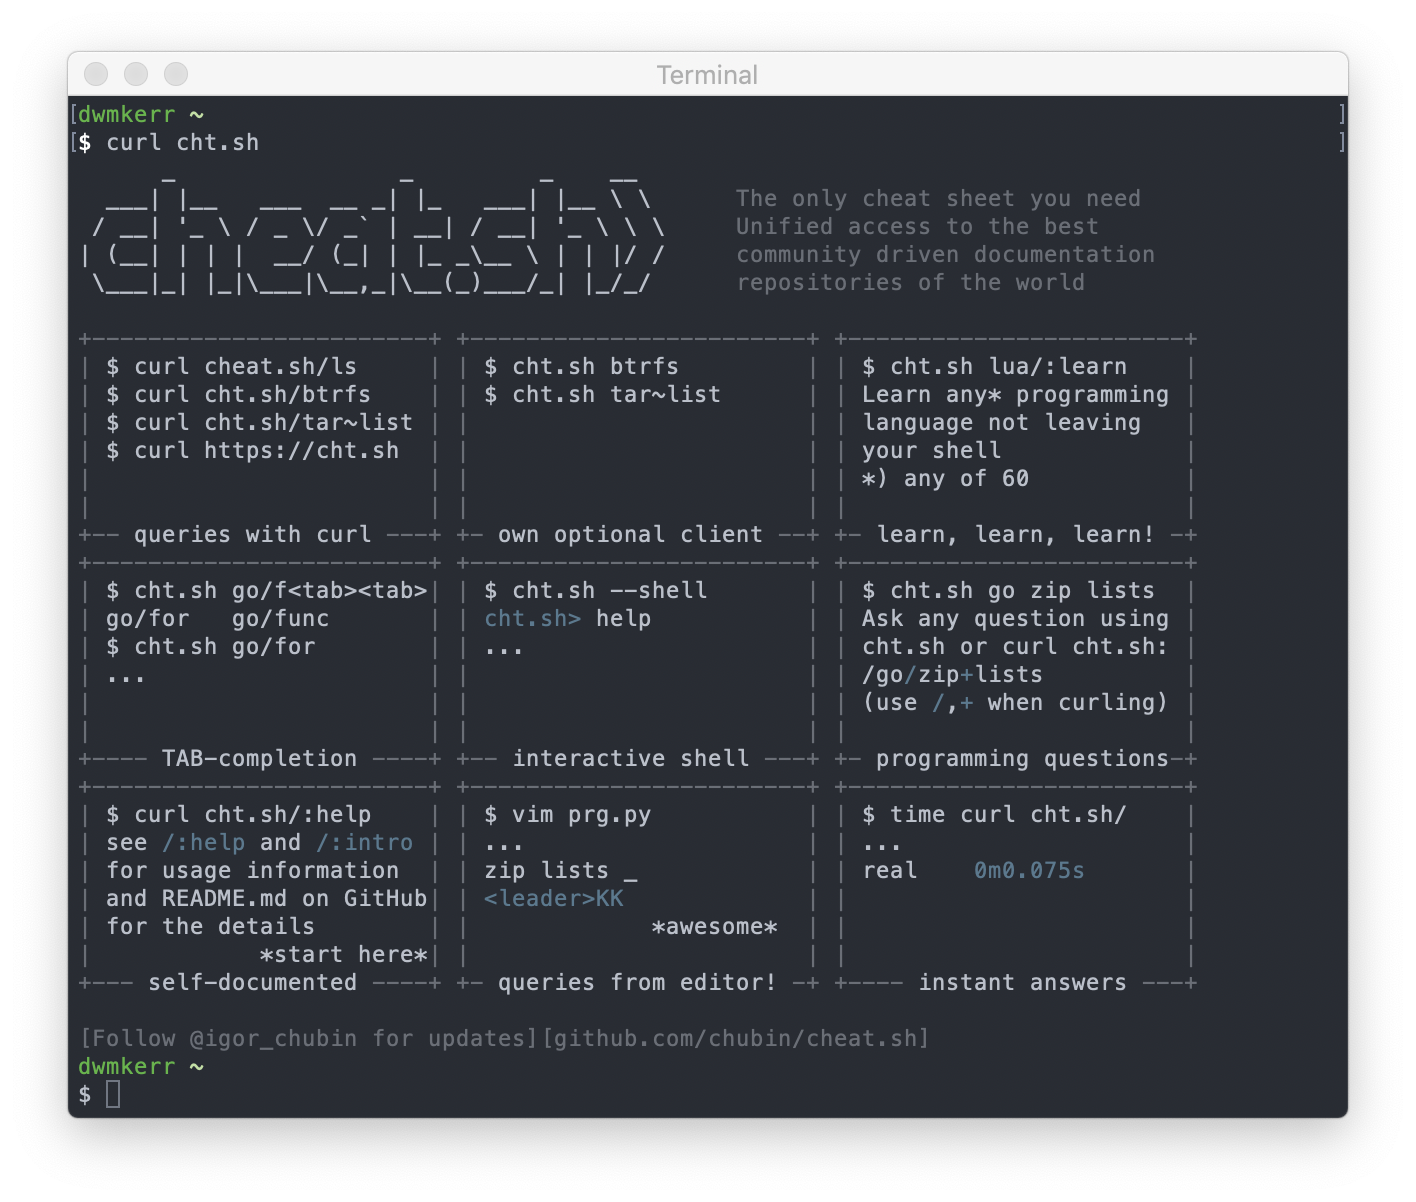This screenshot has width=1416, height=1202.
Task: Click the "*) any of 60" footnote
Action: point(946,478)
